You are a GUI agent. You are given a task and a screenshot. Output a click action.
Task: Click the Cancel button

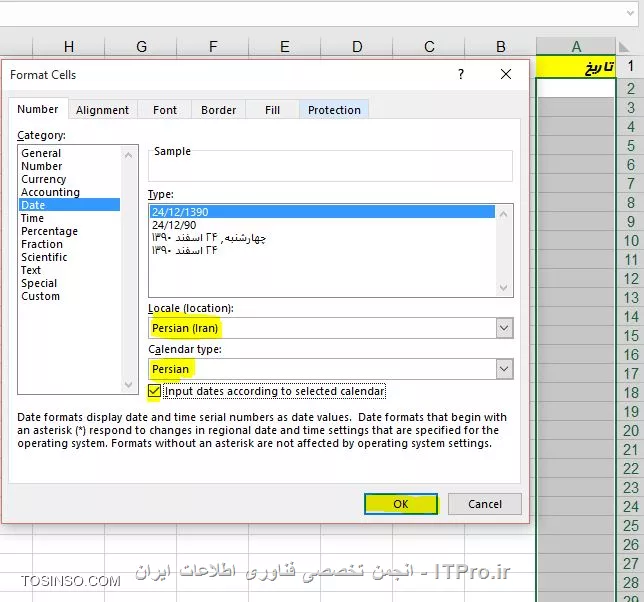tap(485, 504)
